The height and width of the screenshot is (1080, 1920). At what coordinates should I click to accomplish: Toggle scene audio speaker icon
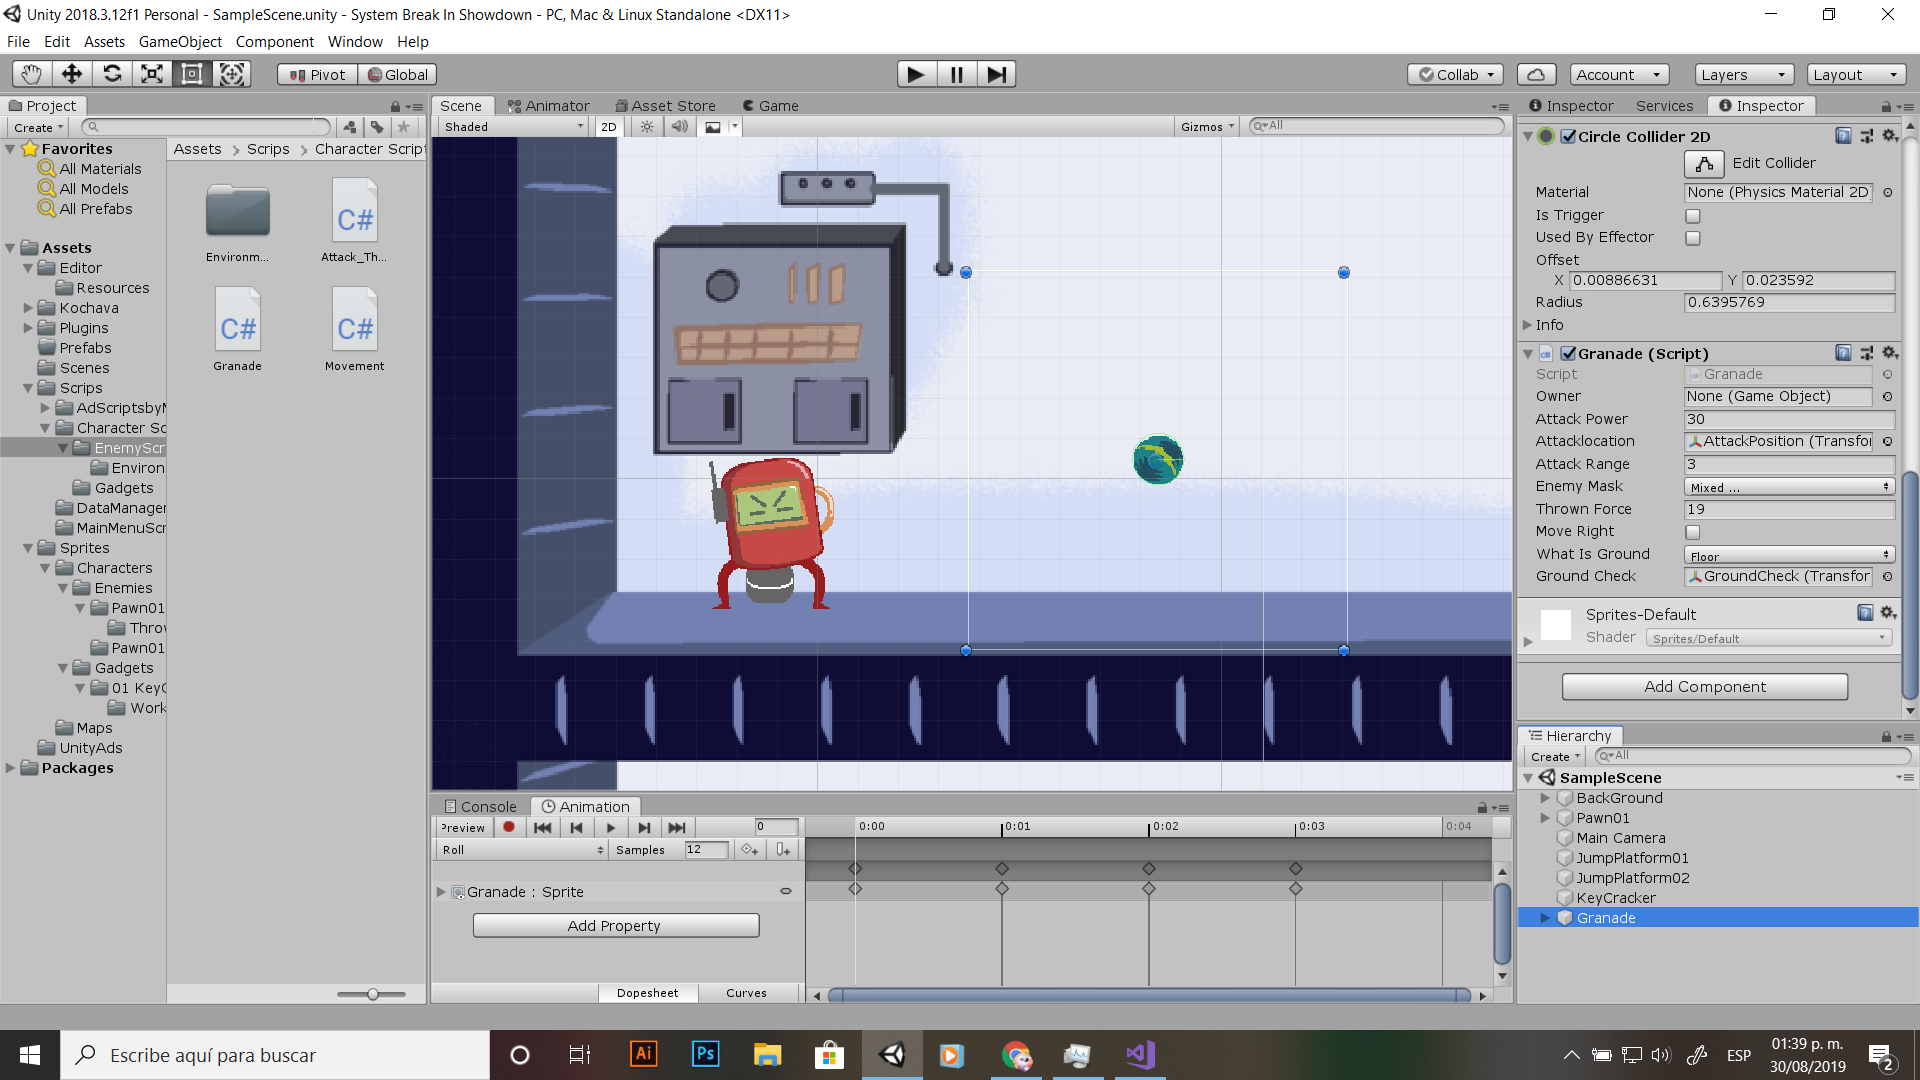(680, 127)
